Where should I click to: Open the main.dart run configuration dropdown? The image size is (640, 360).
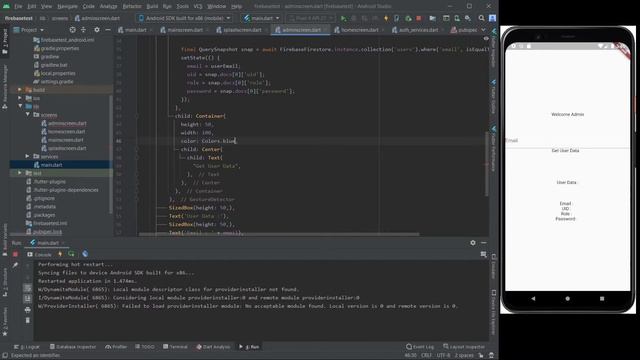coord(261,18)
